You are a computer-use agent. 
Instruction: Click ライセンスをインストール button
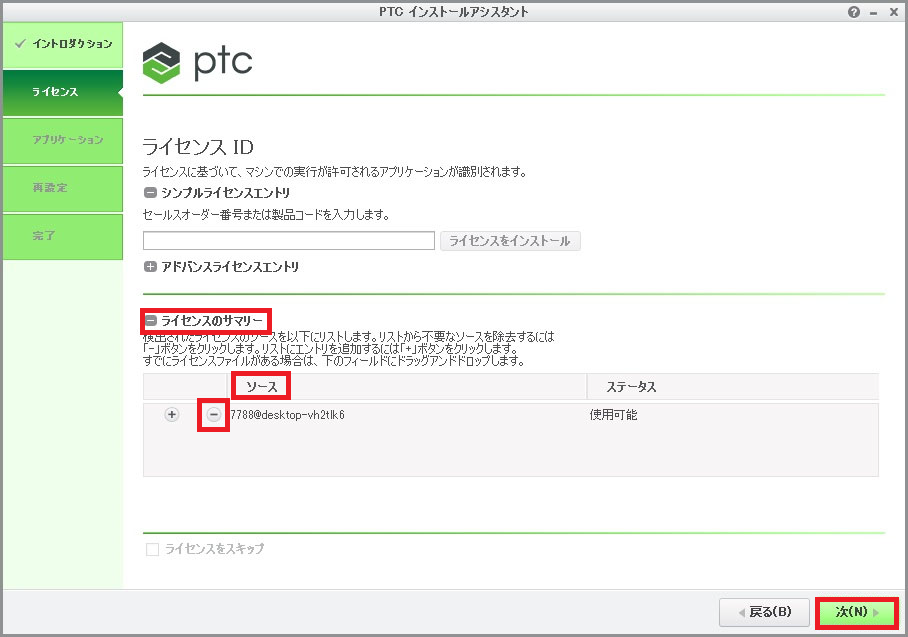(510, 241)
